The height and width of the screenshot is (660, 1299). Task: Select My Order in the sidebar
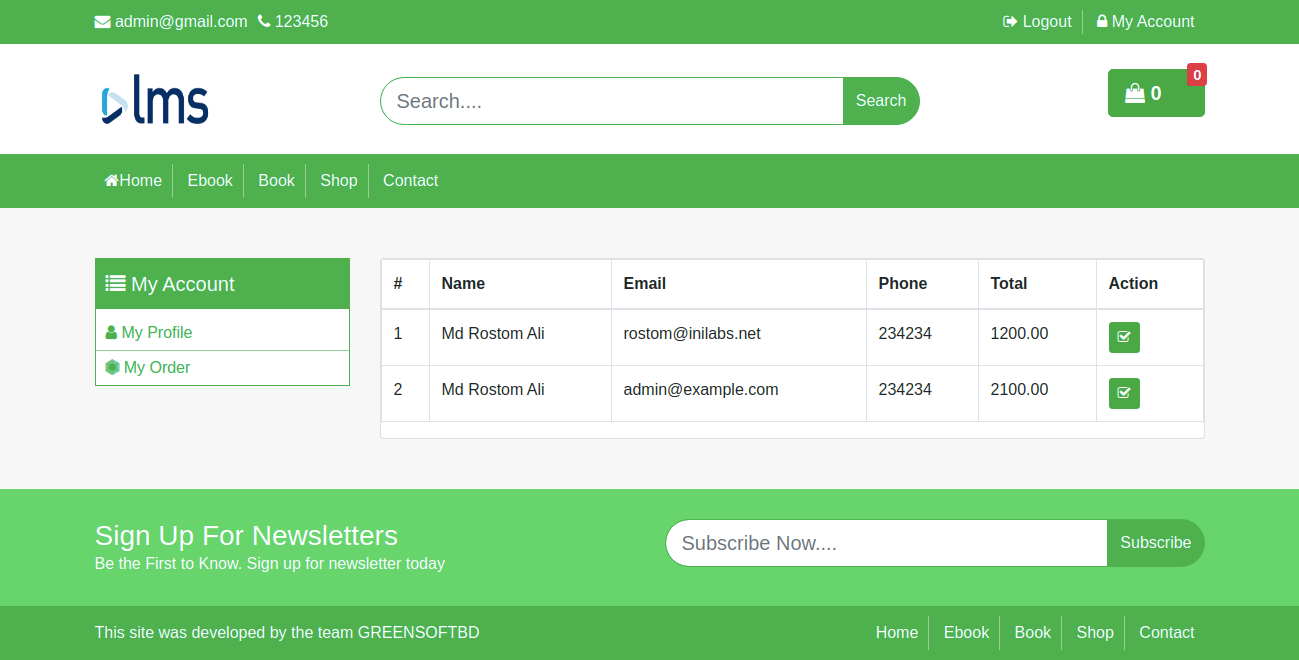(156, 367)
